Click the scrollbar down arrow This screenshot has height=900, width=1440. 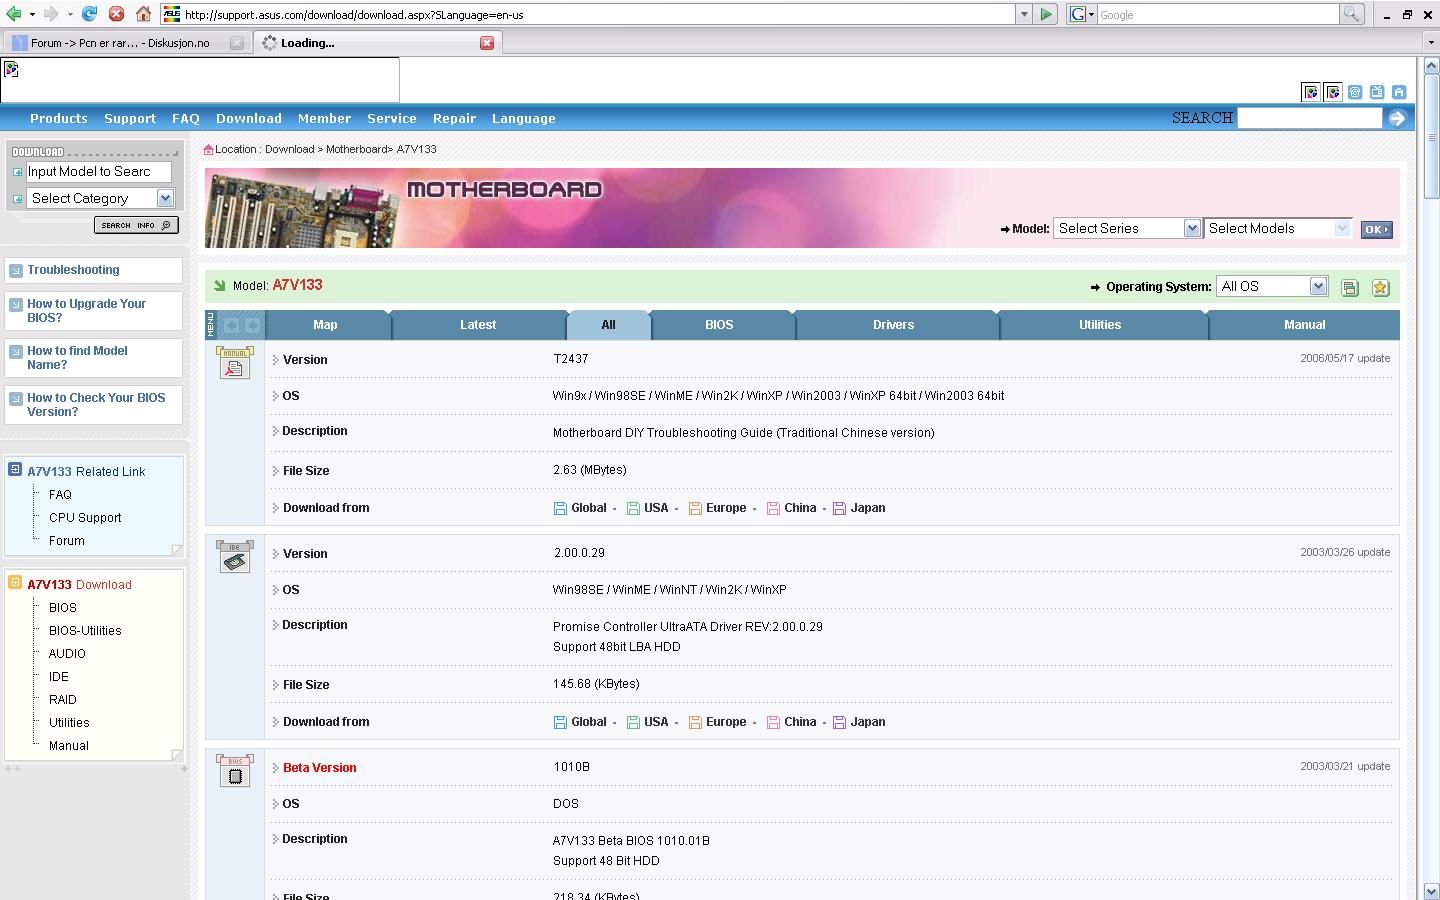[1431, 891]
